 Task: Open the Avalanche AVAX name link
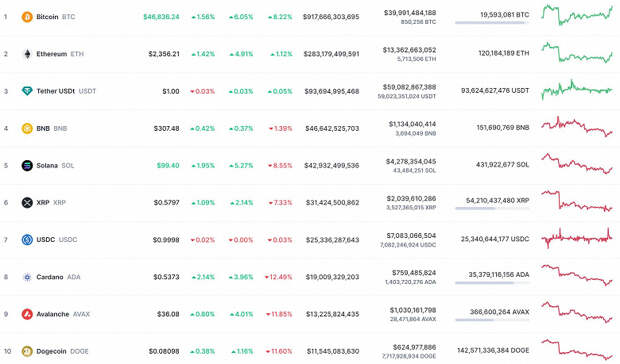(63, 314)
